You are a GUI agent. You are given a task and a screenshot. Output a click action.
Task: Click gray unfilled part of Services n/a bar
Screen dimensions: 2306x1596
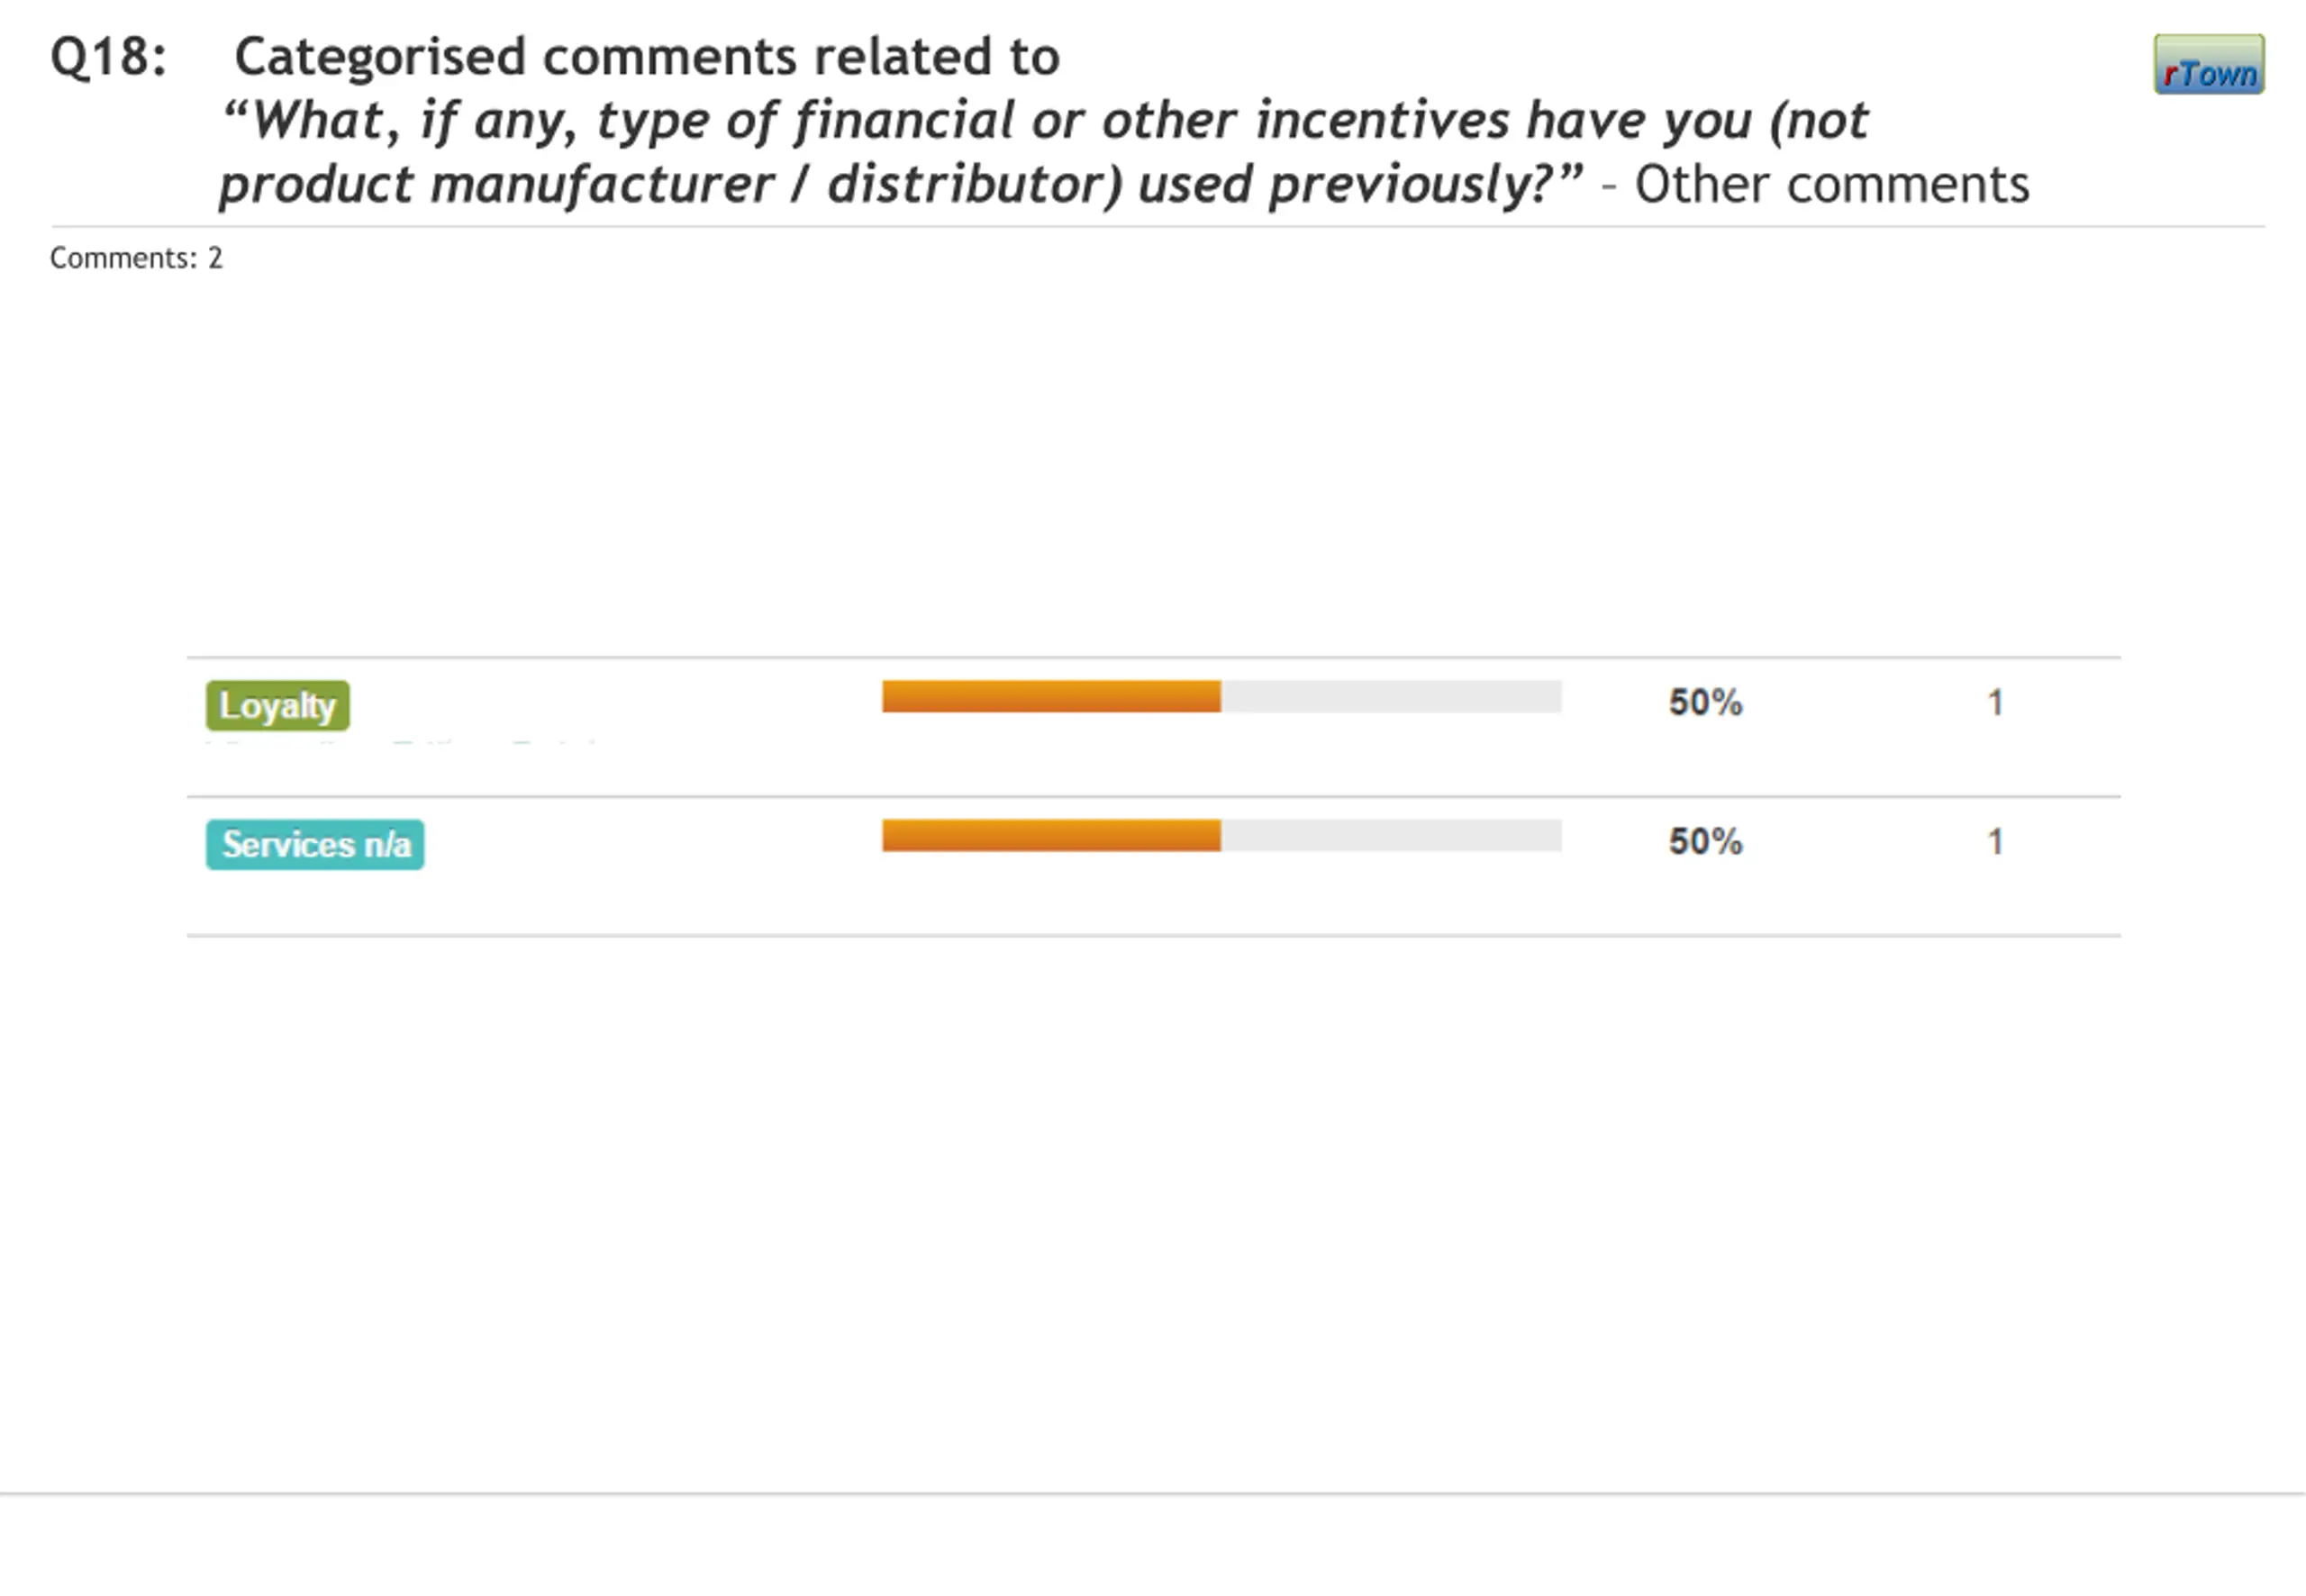tap(1390, 836)
